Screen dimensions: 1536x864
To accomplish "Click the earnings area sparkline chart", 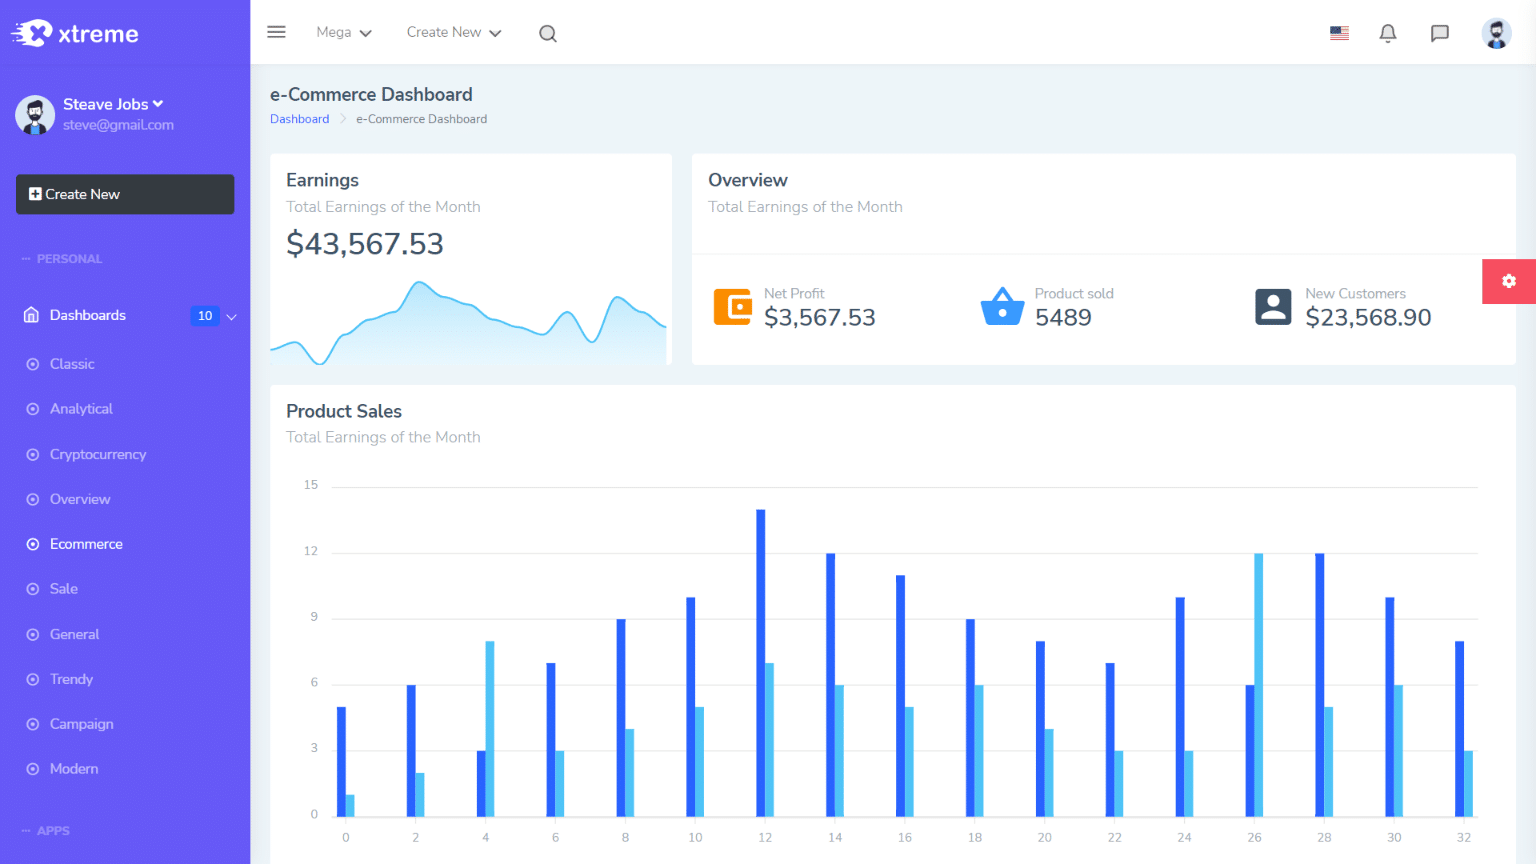I will [468, 323].
